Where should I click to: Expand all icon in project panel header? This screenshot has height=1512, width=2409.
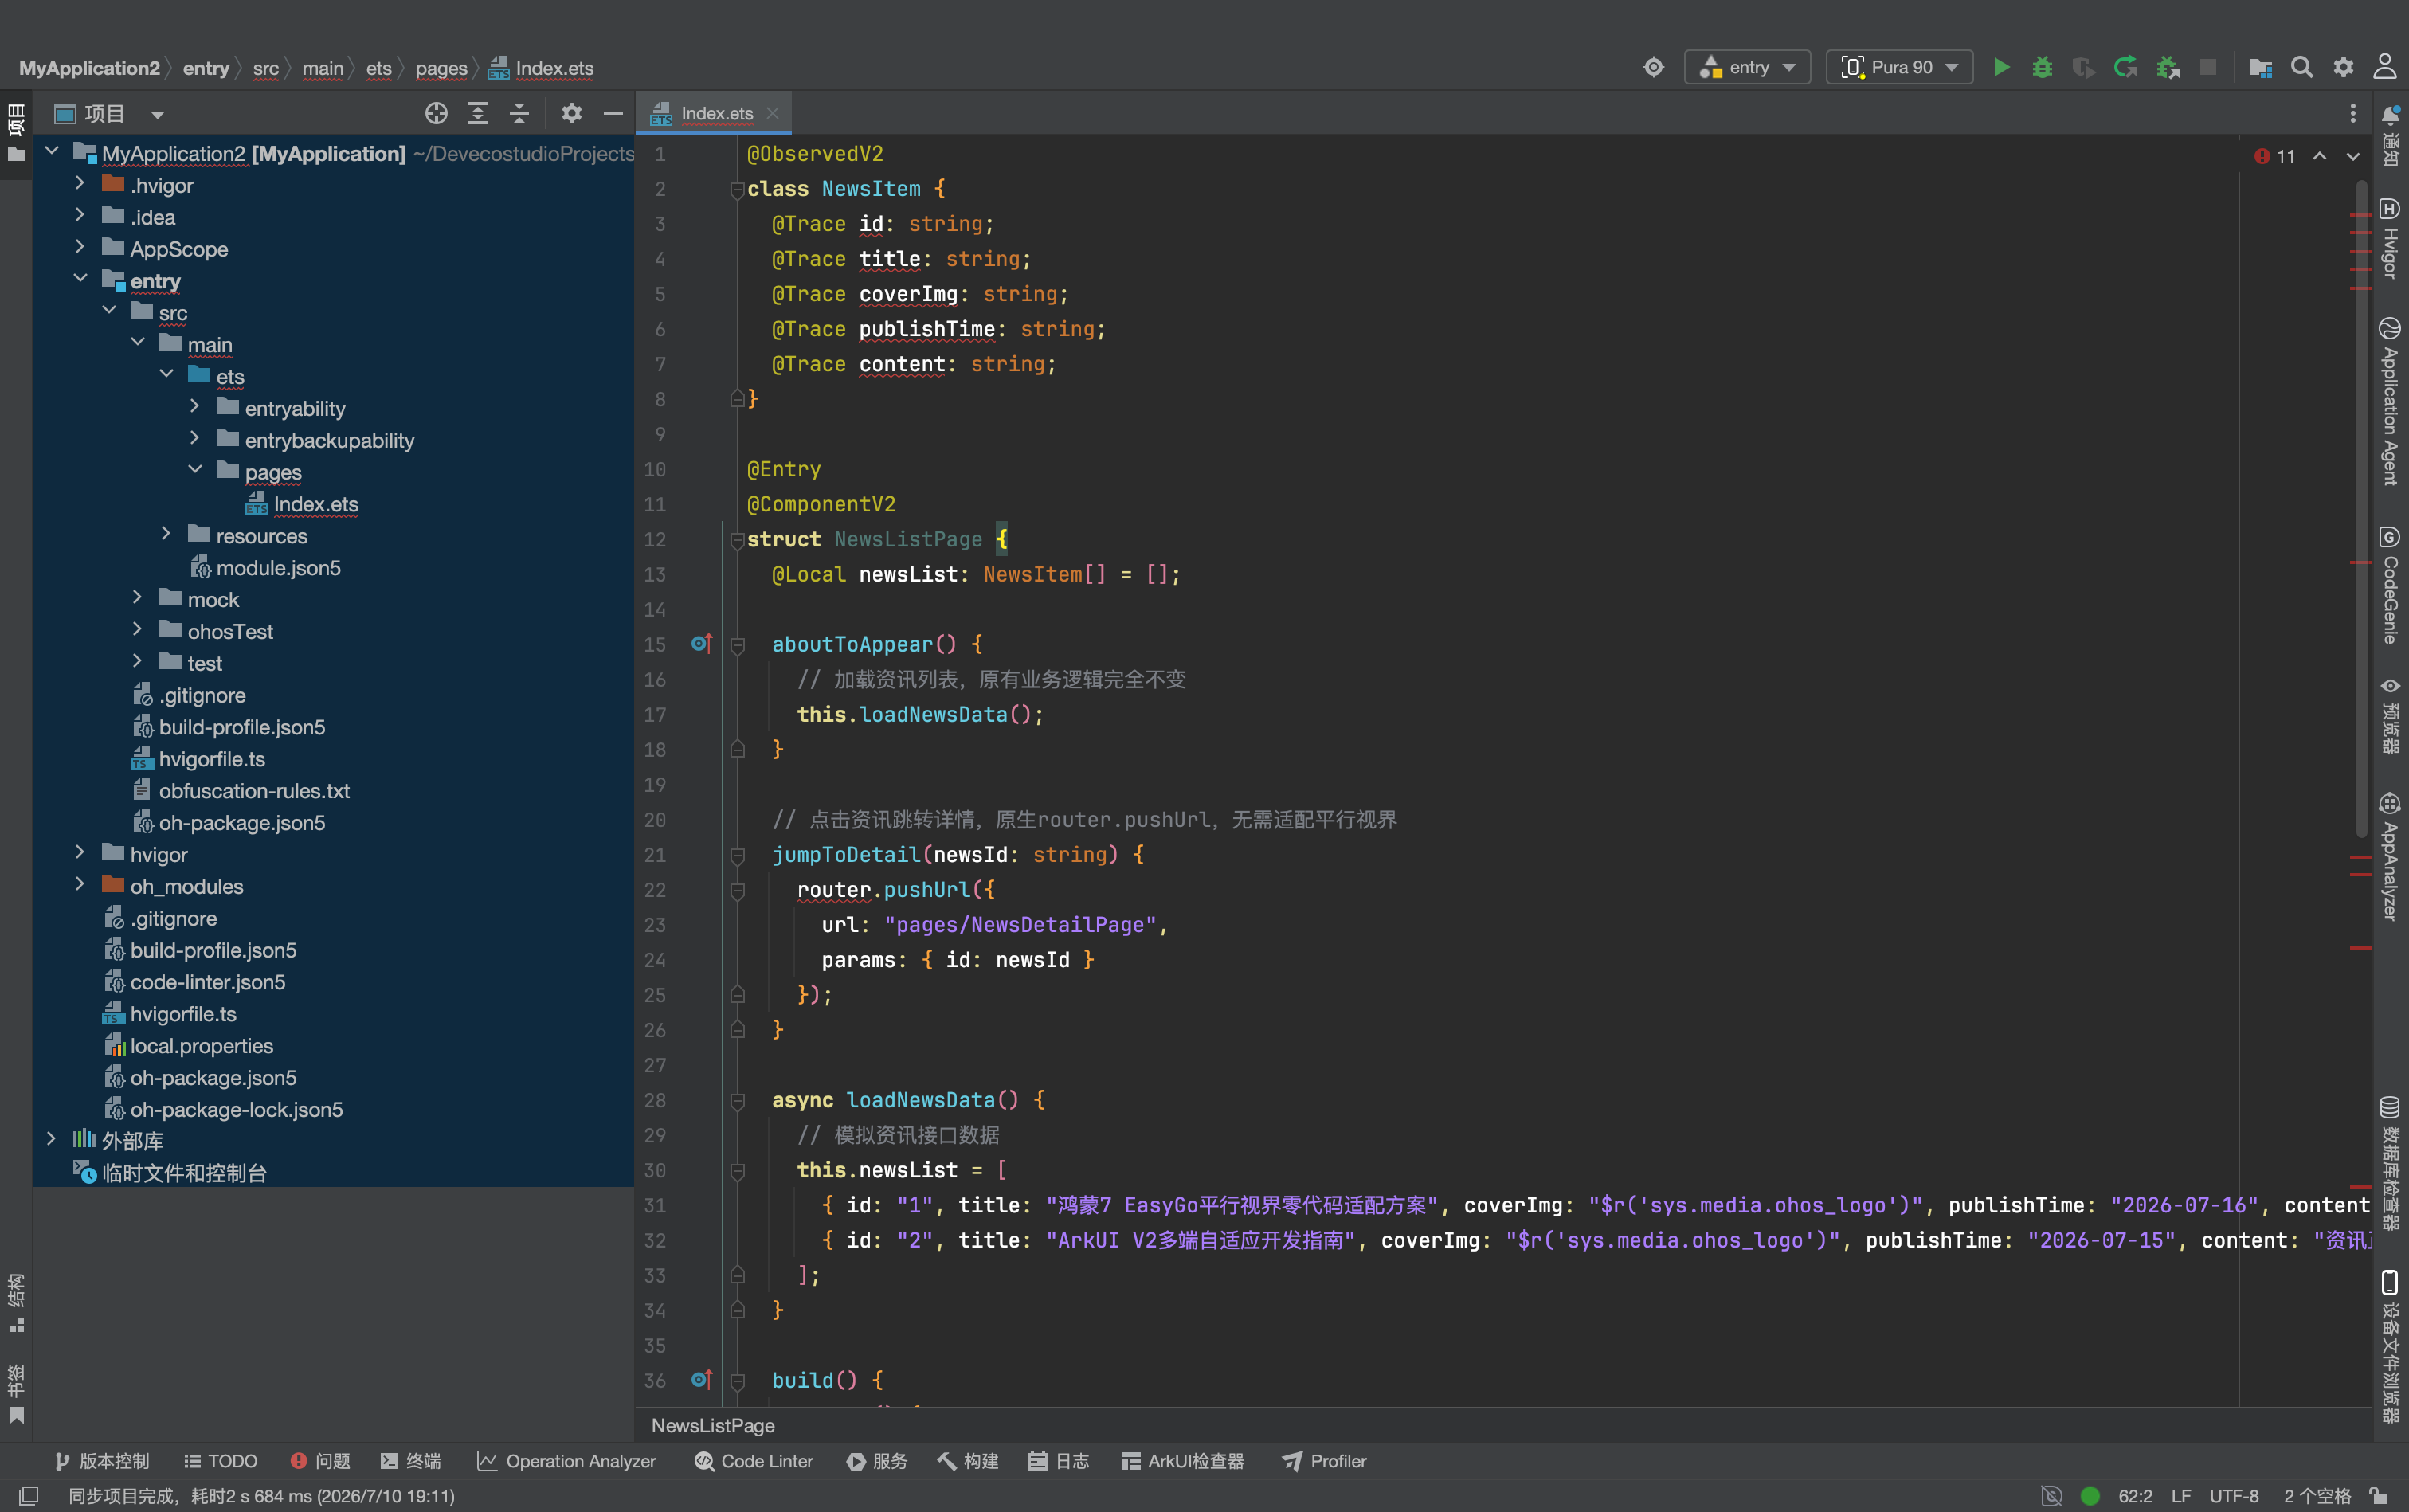(x=478, y=113)
